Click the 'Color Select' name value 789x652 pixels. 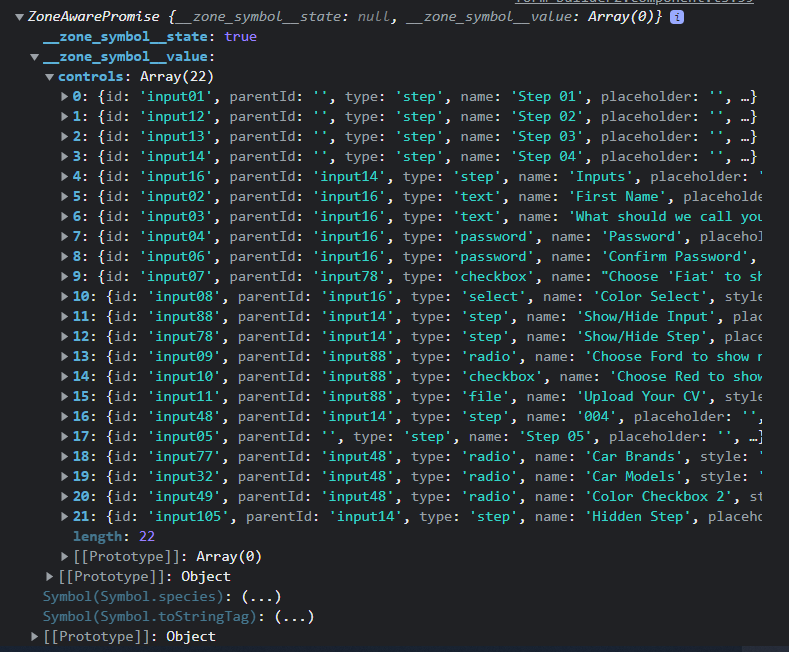[650, 297]
